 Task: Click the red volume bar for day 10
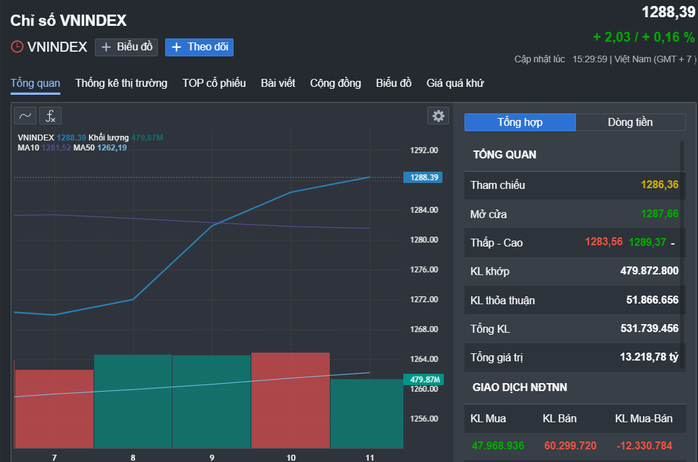291,400
